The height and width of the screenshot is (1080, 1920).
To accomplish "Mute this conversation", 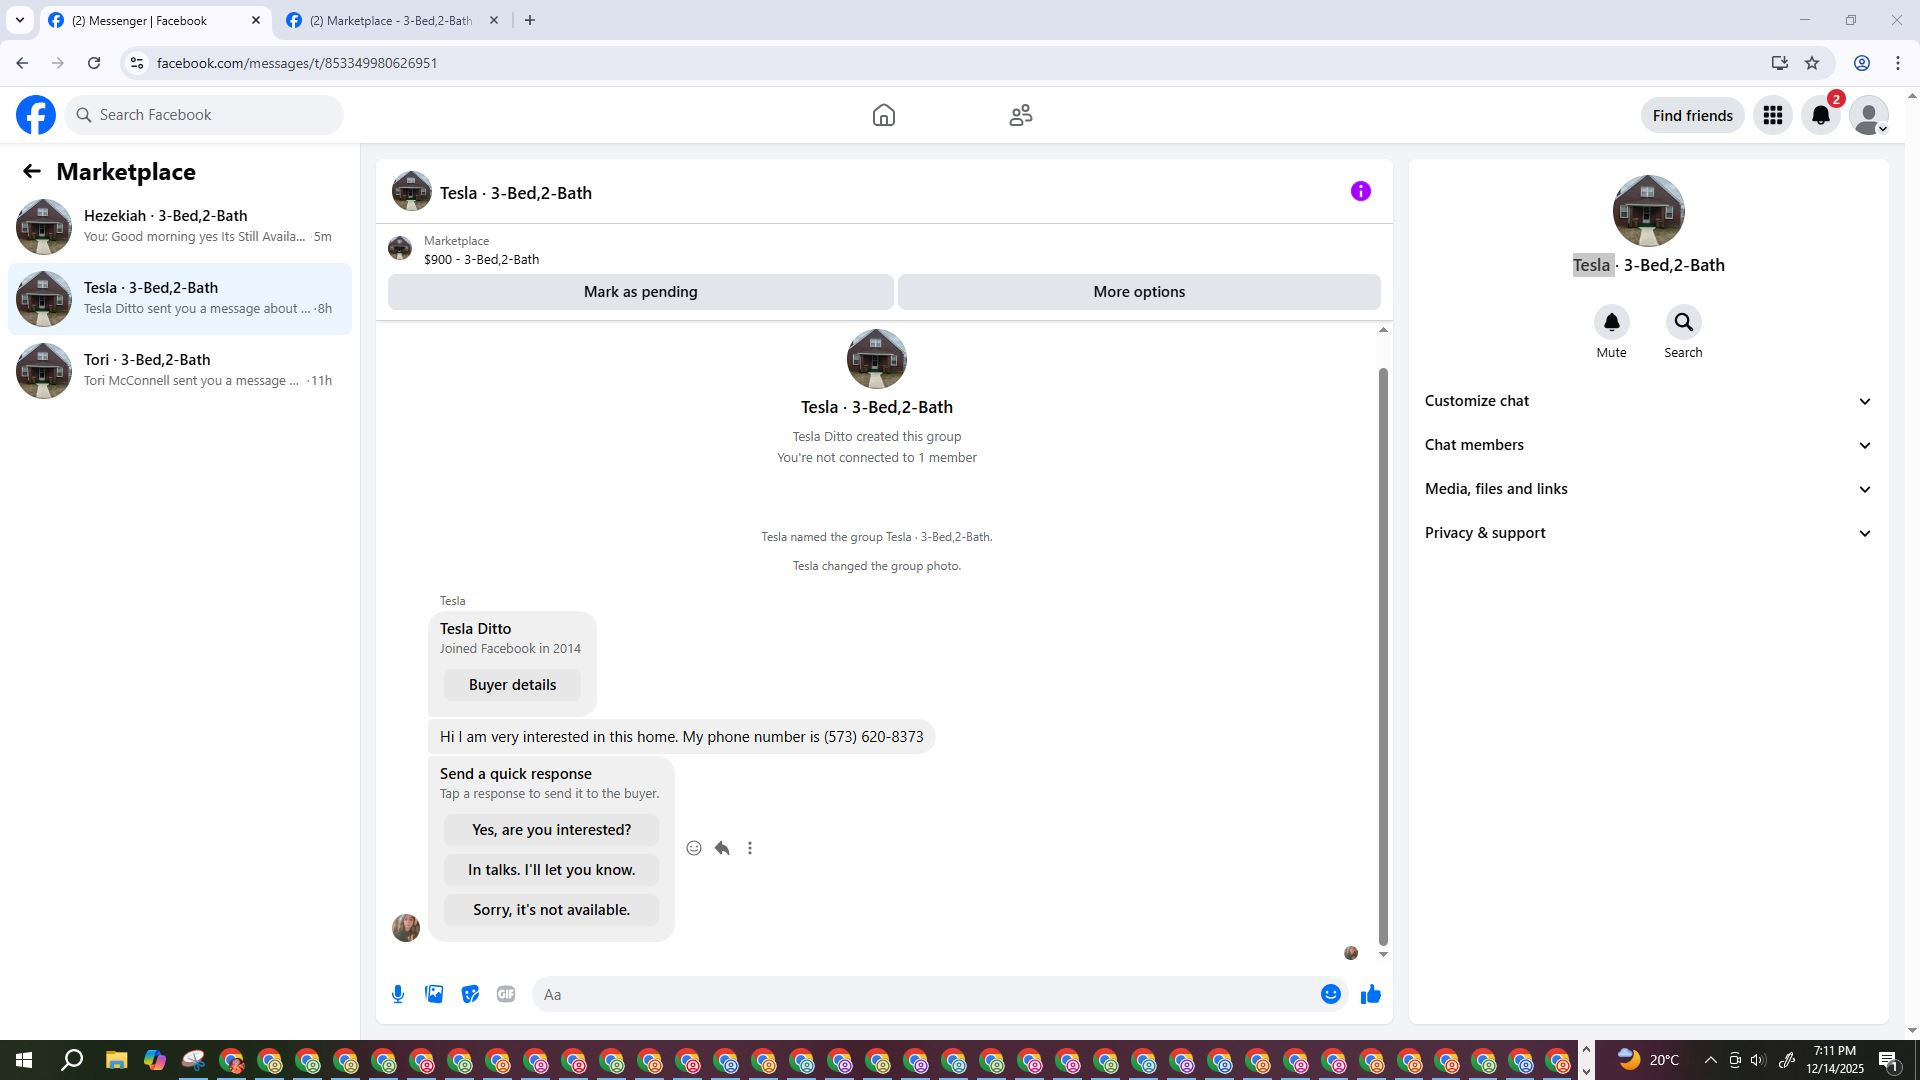I will pyautogui.click(x=1611, y=323).
